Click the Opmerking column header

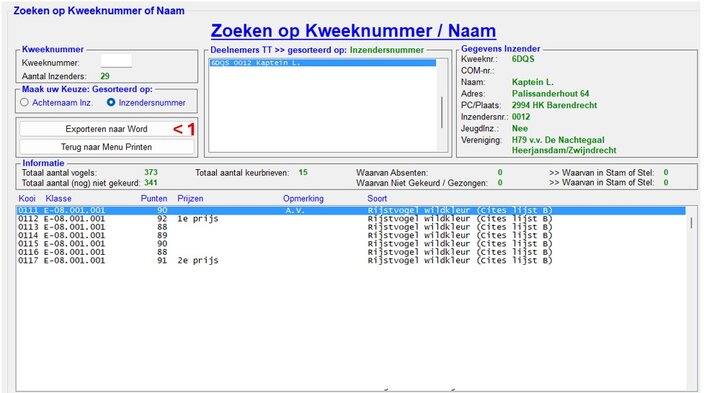[303, 199]
